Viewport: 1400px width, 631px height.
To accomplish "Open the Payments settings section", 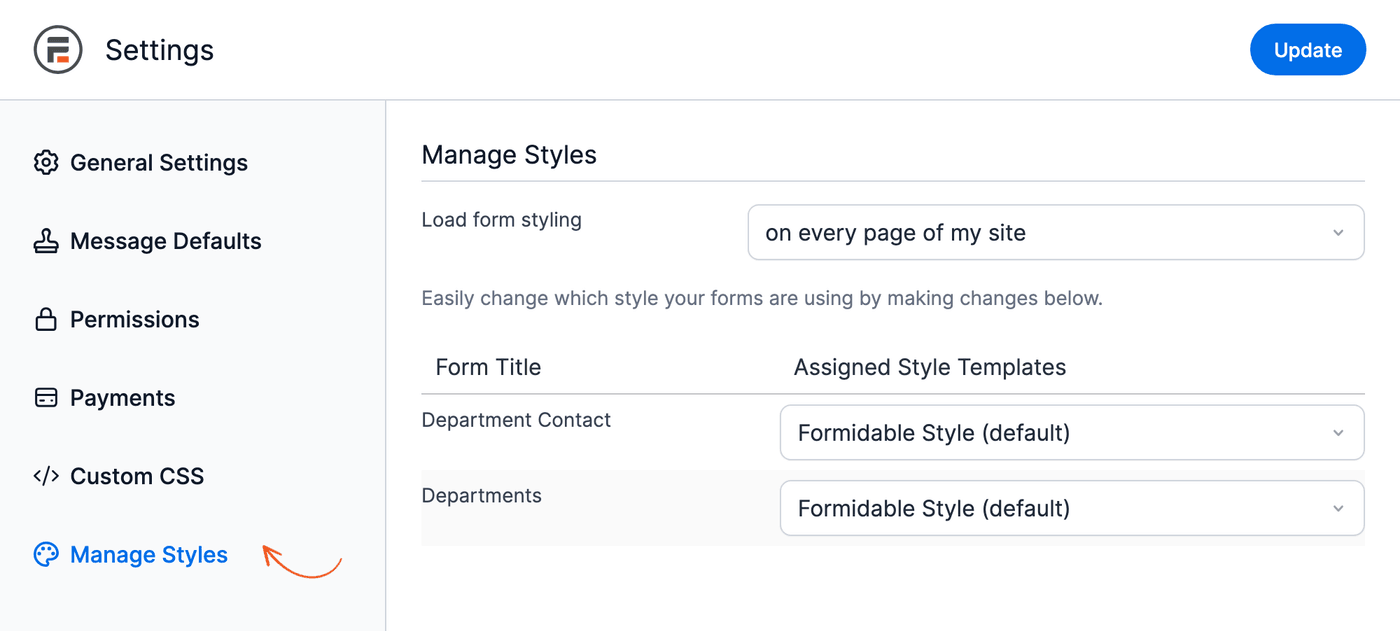I will (x=122, y=398).
